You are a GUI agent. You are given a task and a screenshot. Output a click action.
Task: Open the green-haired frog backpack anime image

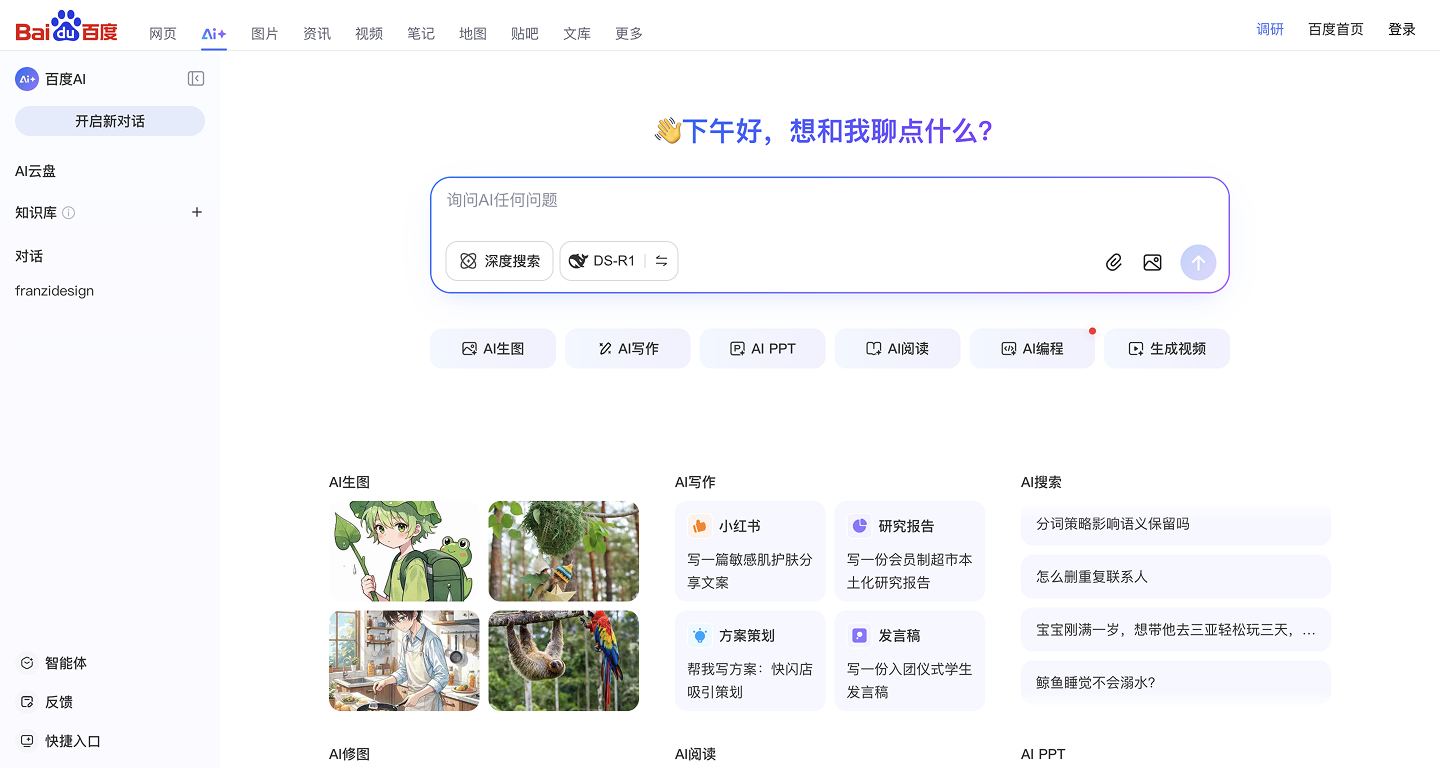pos(404,551)
